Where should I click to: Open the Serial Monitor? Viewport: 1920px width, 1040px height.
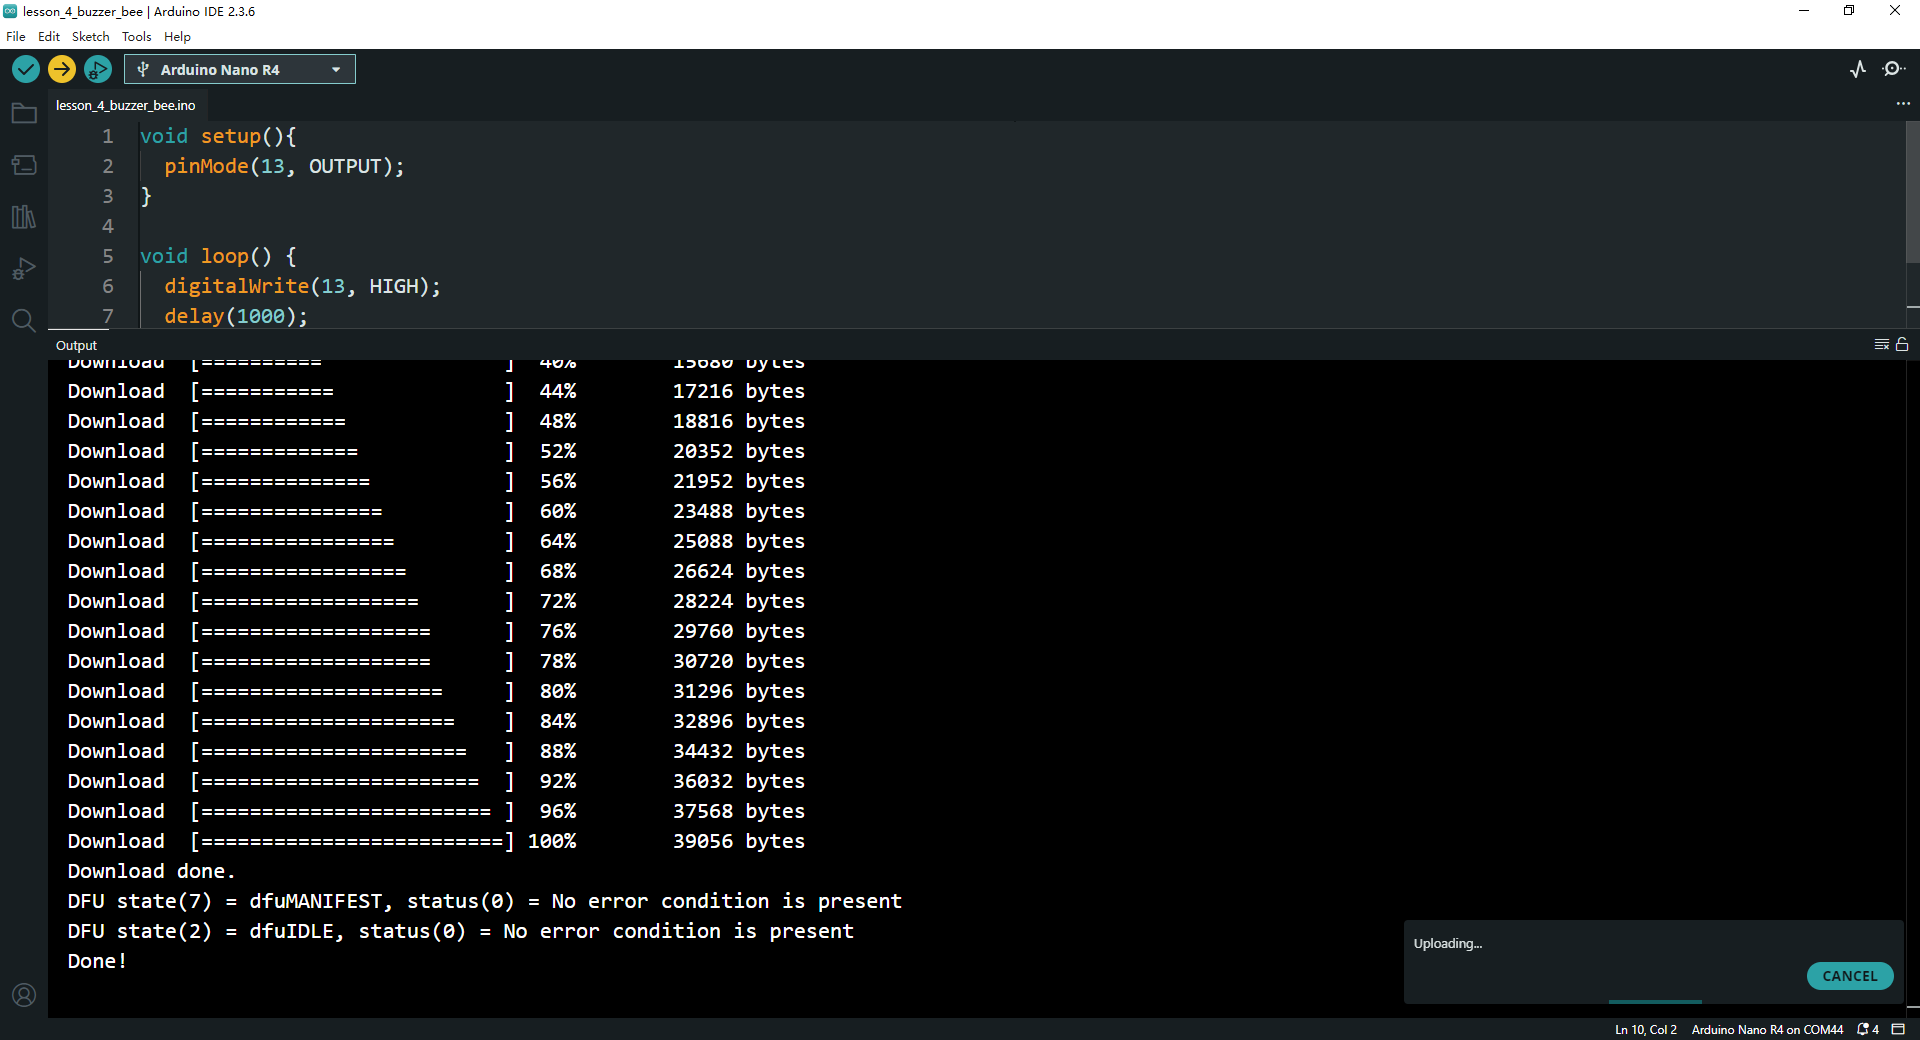(x=1893, y=69)
